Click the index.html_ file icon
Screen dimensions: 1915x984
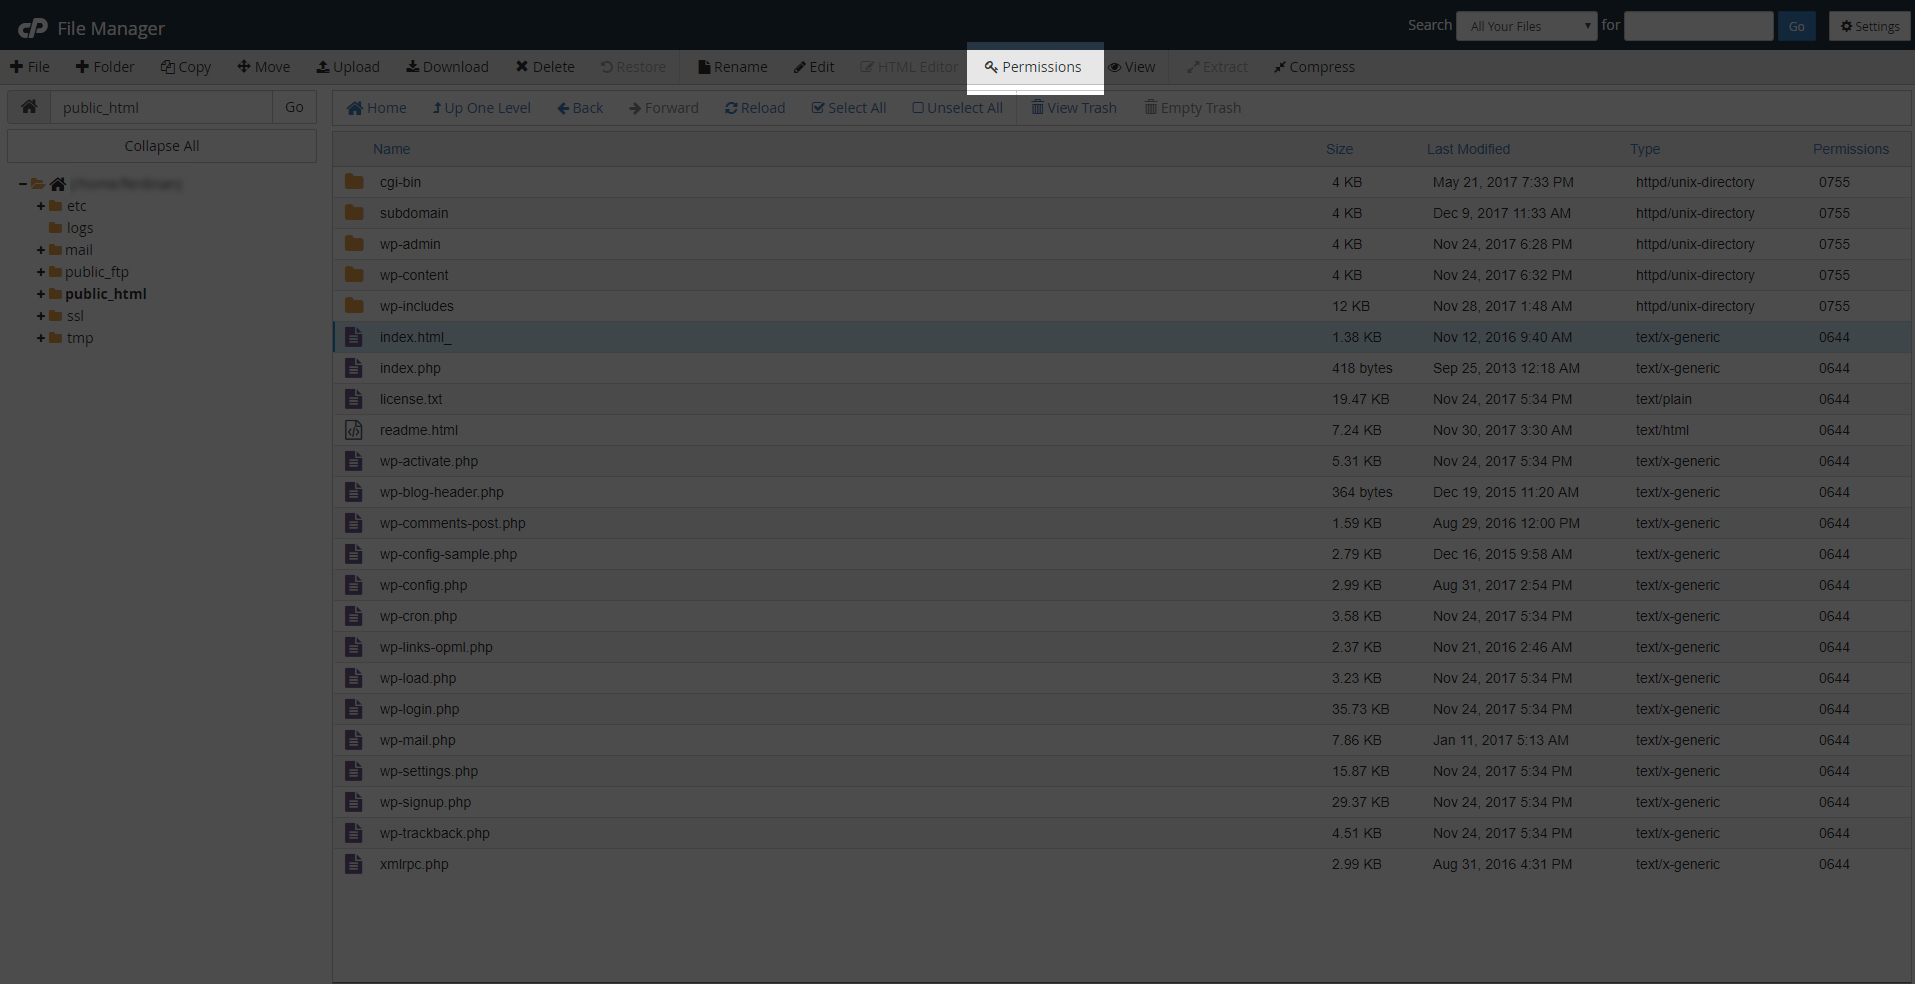pyautogui.click(x=354, y=337)
